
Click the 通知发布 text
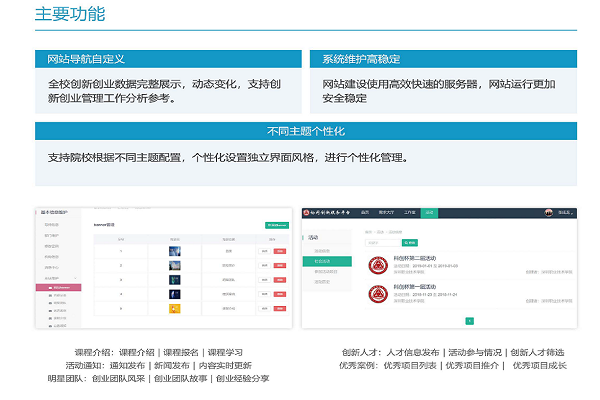click(x=127, y=366)
